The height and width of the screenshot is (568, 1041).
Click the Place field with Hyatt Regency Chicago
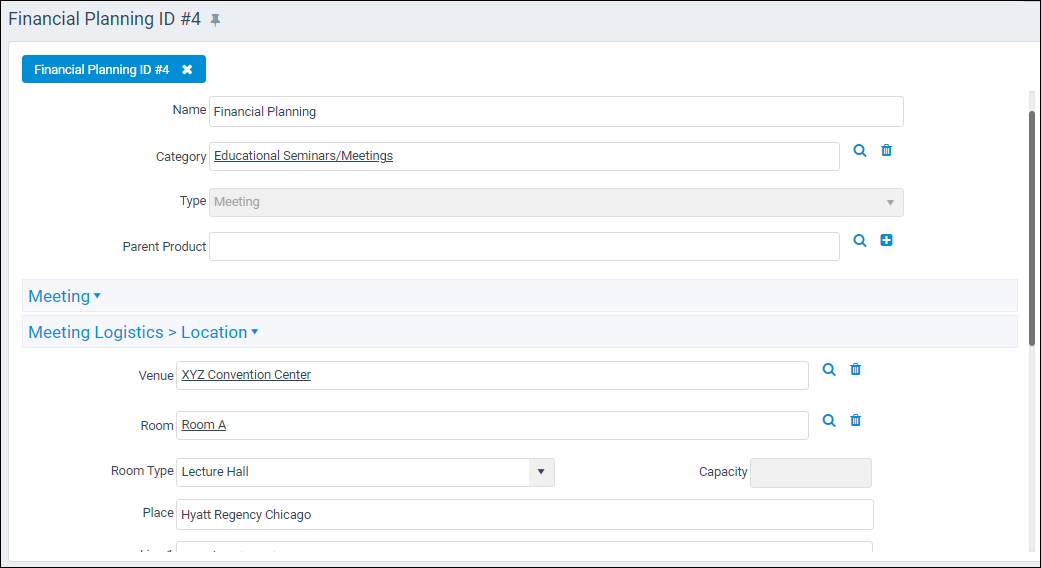coord(524,515)
